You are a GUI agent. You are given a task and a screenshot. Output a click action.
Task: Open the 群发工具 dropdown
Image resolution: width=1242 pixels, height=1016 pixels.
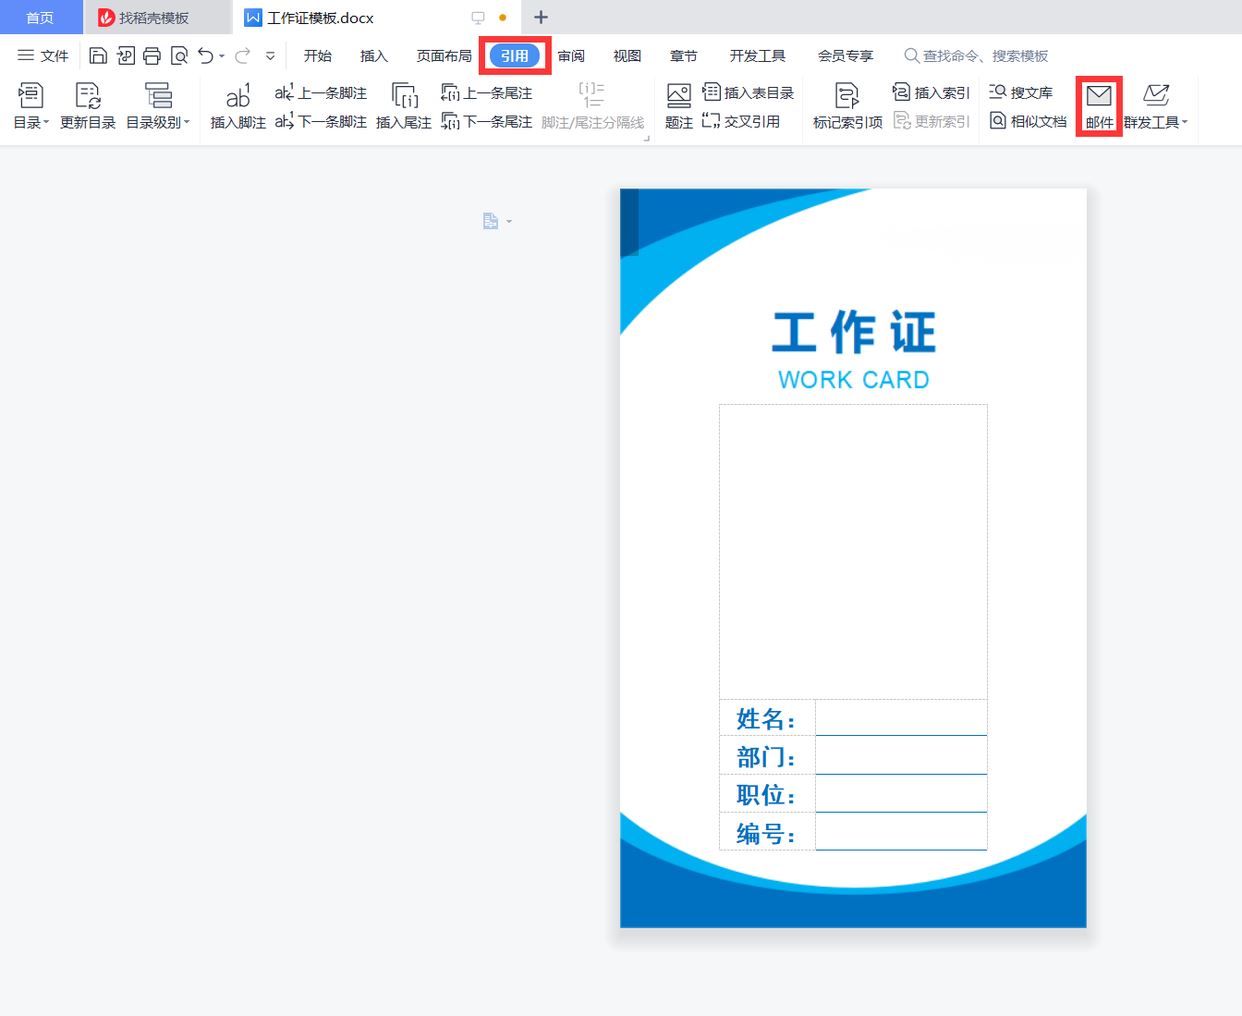click(x=1156, y=107)
